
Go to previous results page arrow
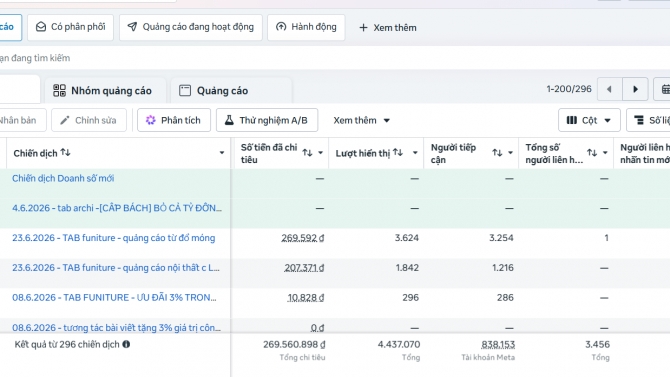coord(609,89)
